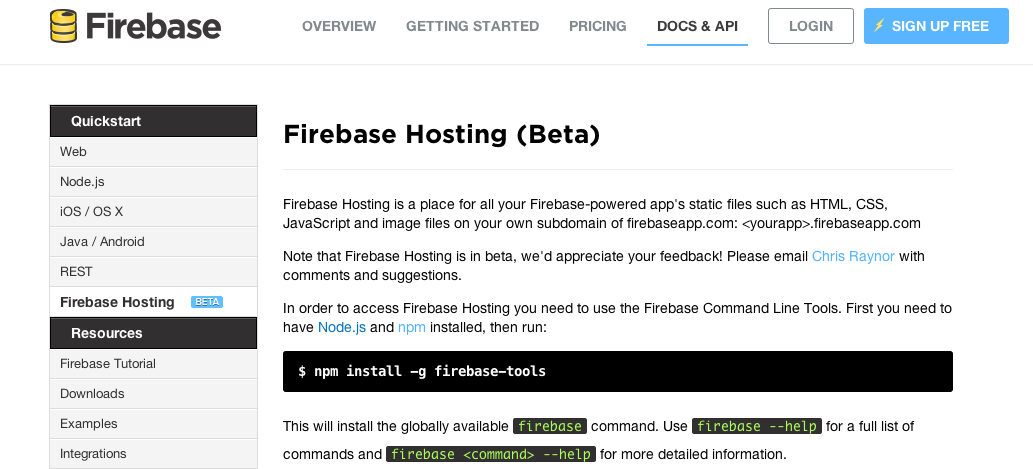Click the npm install command code block
Viewport: 1033px width, 469px height.
617,372
